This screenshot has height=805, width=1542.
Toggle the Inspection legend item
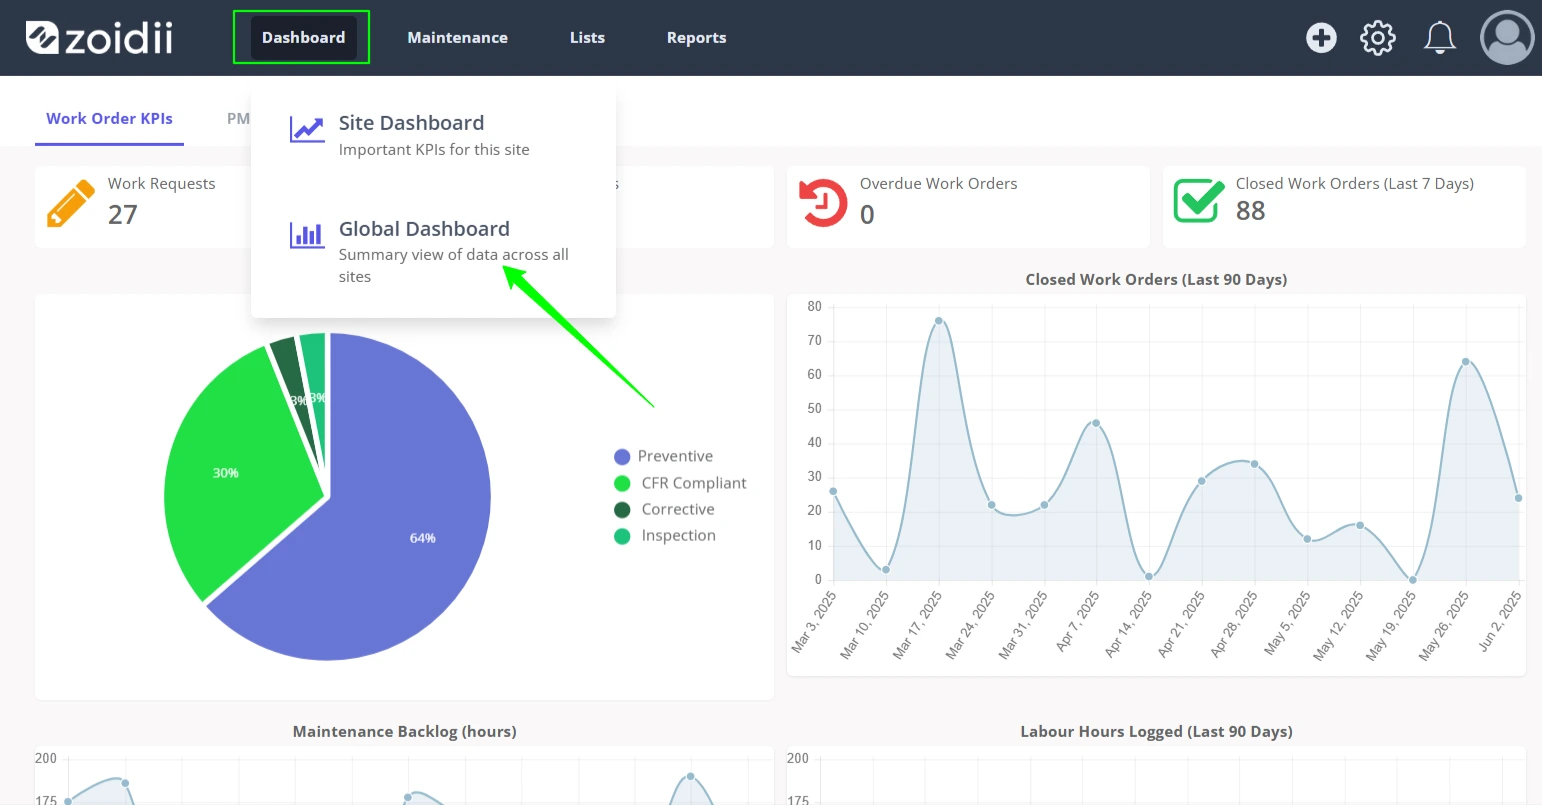pyautogui.click(x=664, y=536)
